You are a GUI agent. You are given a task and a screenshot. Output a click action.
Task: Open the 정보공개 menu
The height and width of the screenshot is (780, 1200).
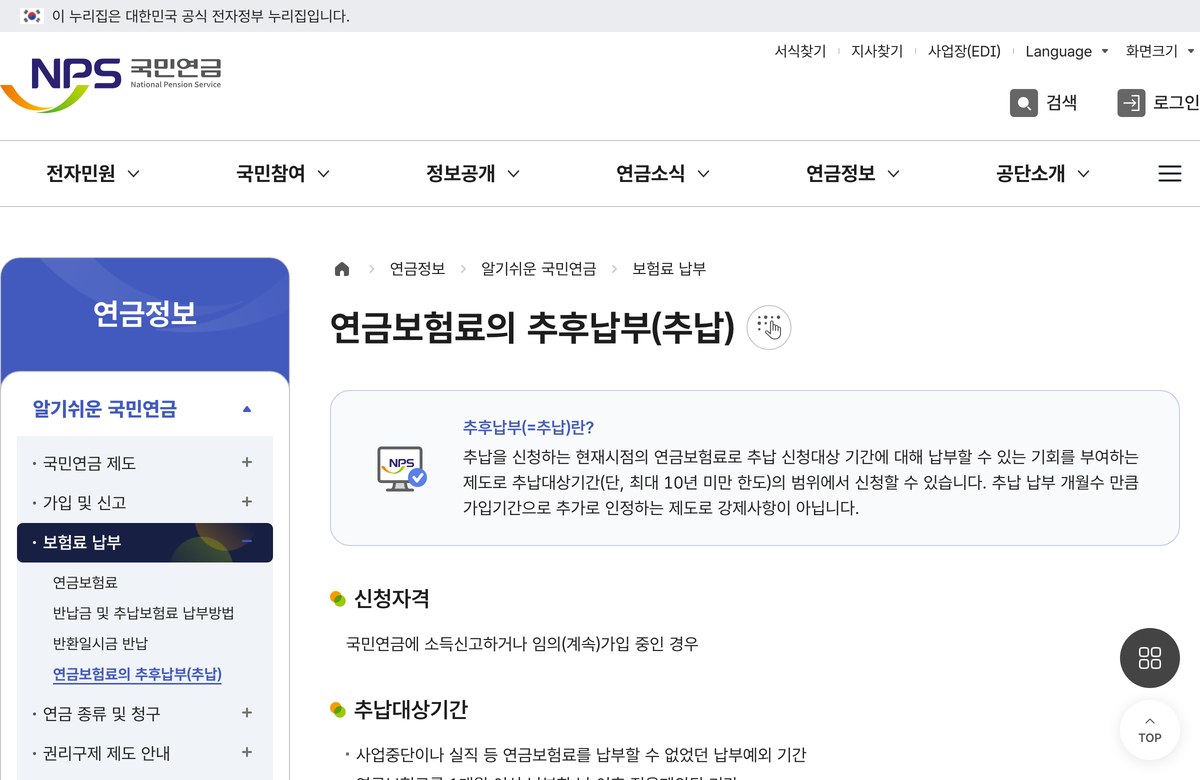click(473, 174)
